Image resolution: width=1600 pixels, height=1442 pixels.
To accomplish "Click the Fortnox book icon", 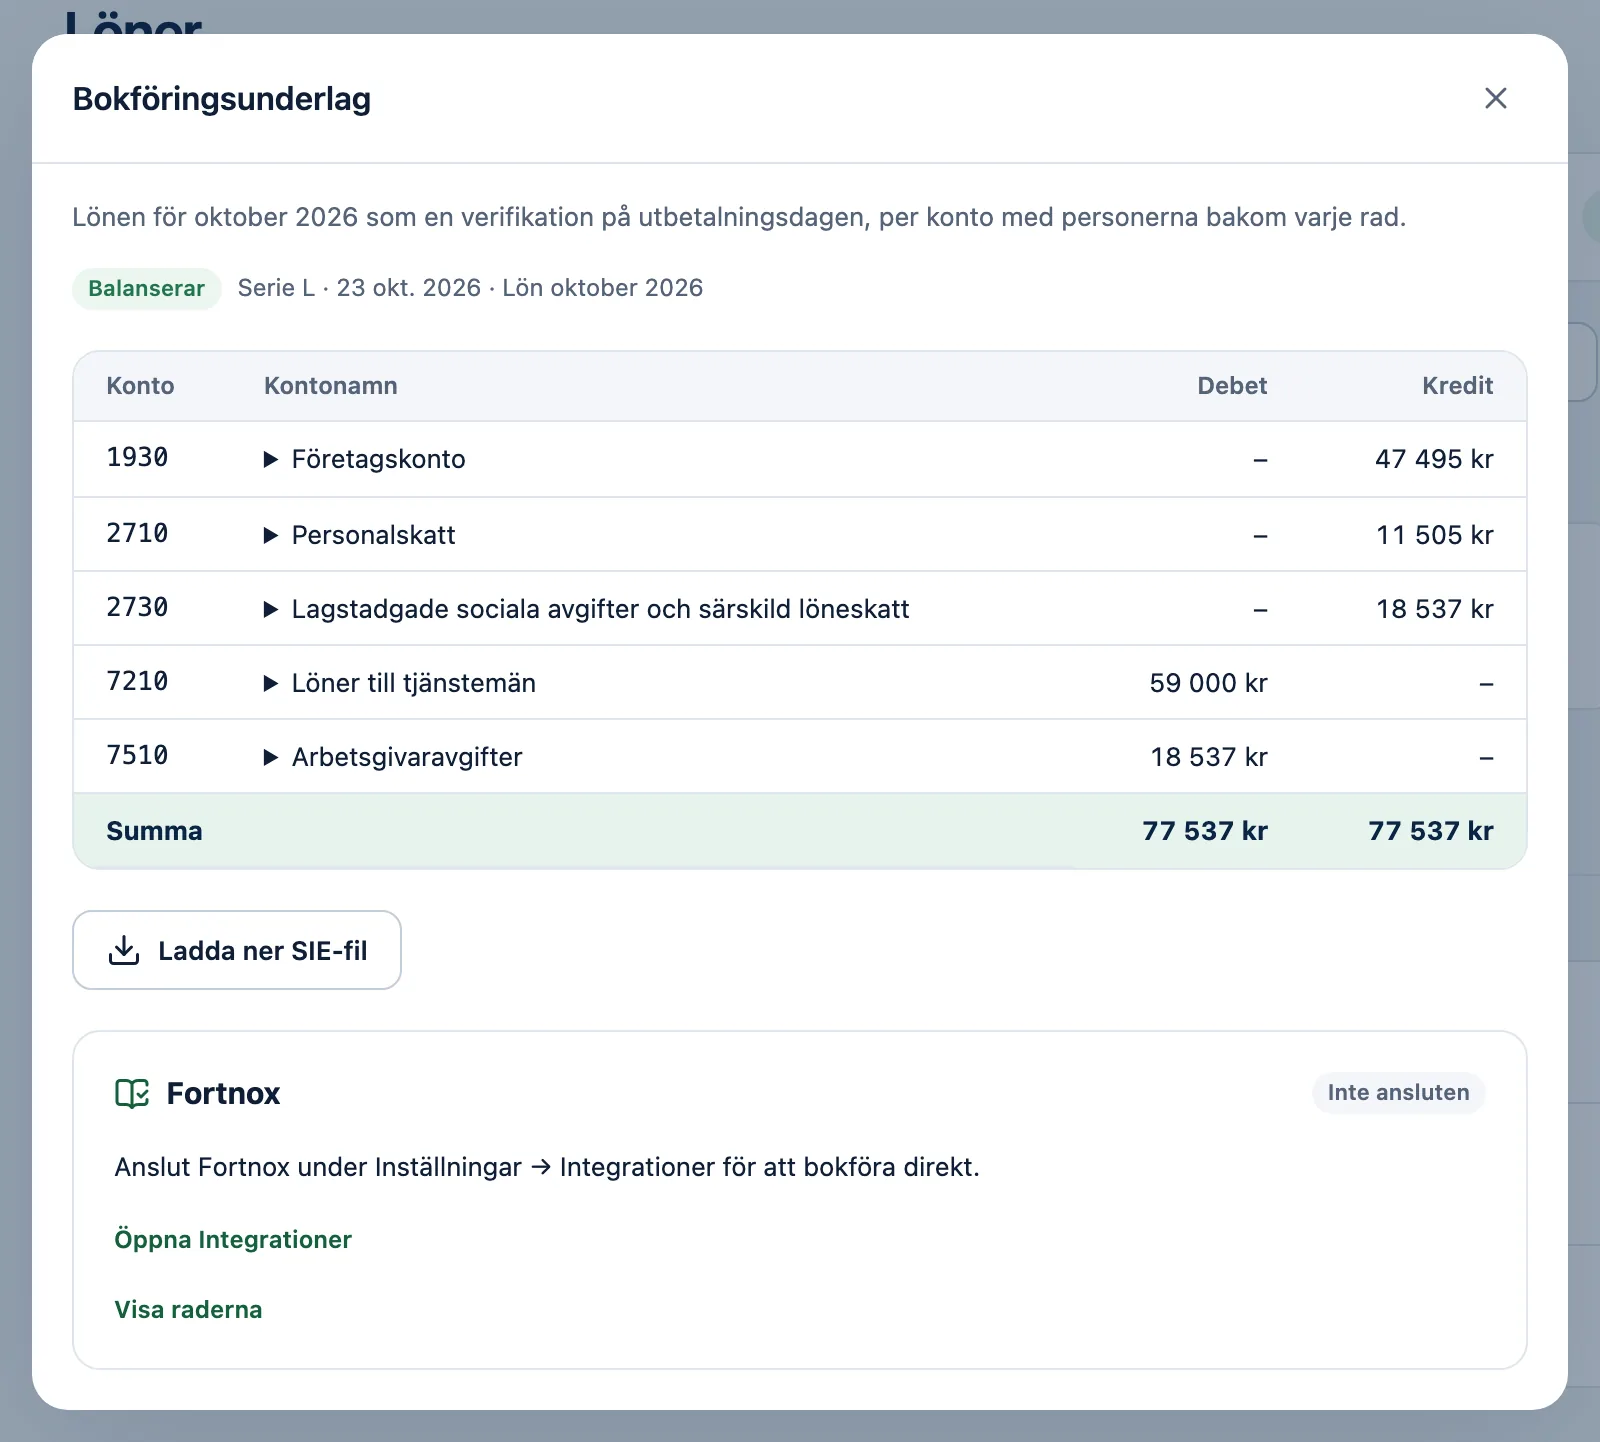I will [x=132, y=1093].
